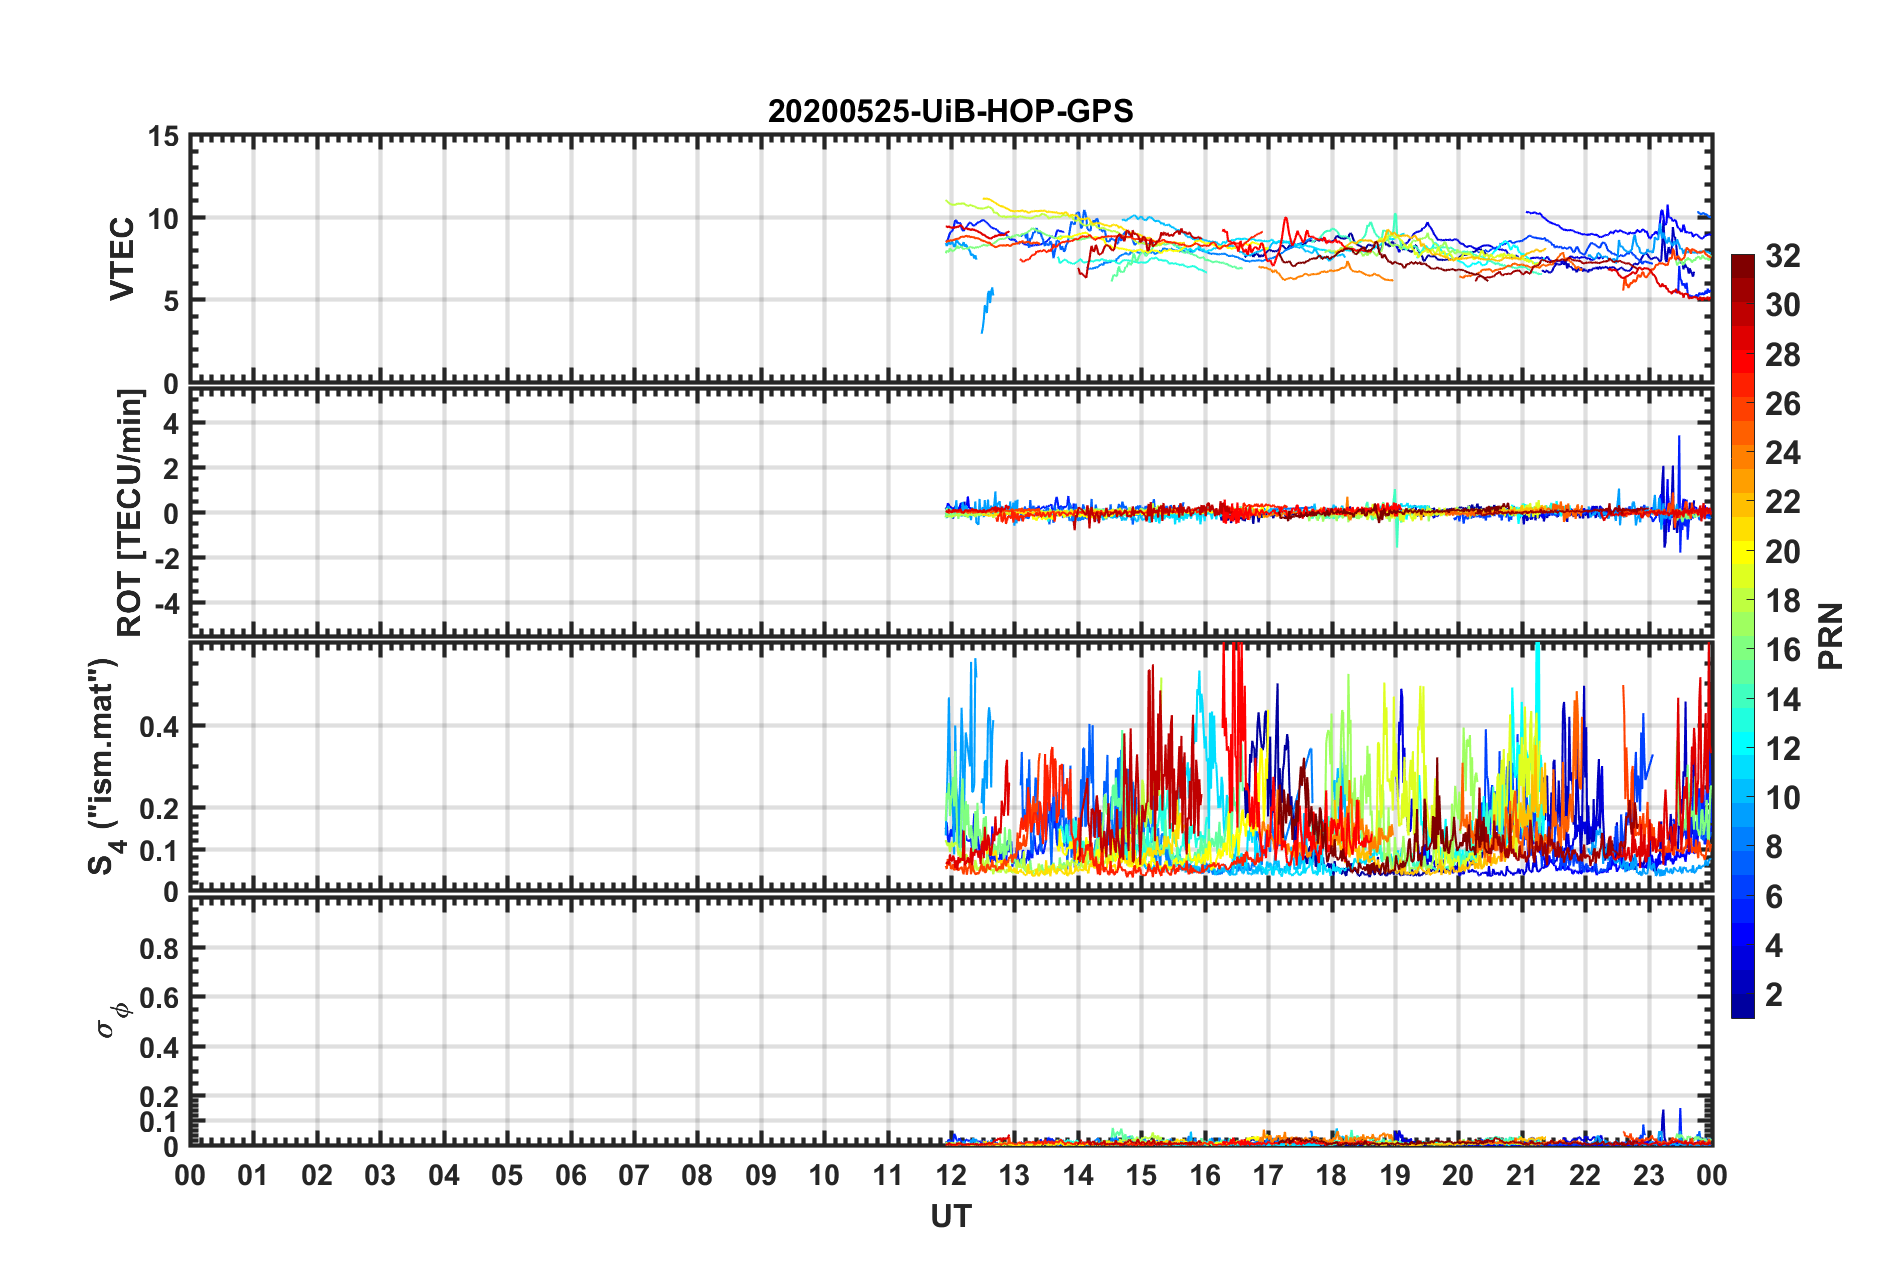Click the "-4" tick on the ROT axis
Image resolution: width=1902 pixels, height=1272 pixels.
(x=167, y=604)
